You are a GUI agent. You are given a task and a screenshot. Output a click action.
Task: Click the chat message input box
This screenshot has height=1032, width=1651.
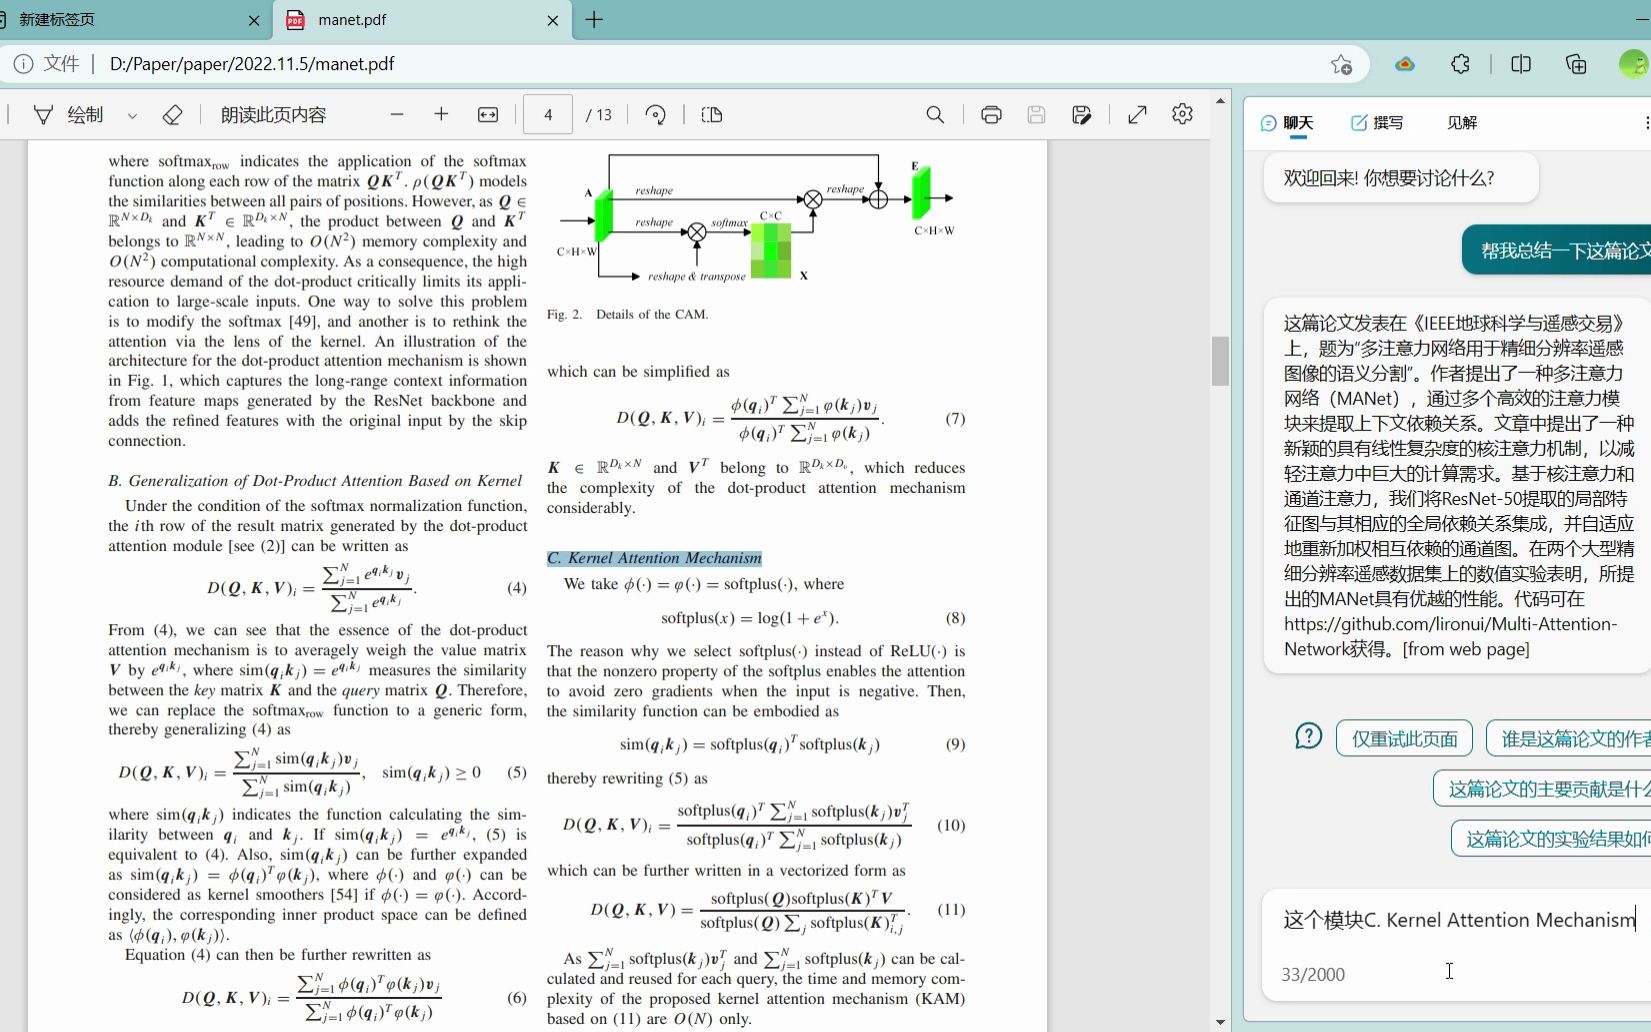coord(1458,921)
